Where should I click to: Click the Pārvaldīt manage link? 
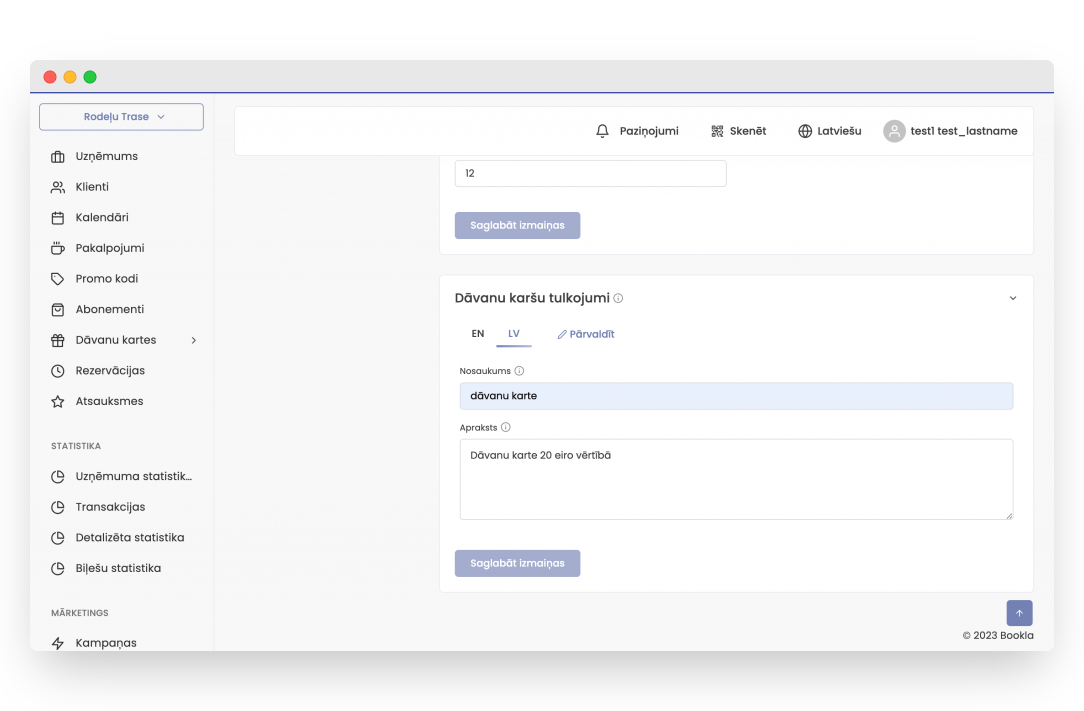(586, 334)
